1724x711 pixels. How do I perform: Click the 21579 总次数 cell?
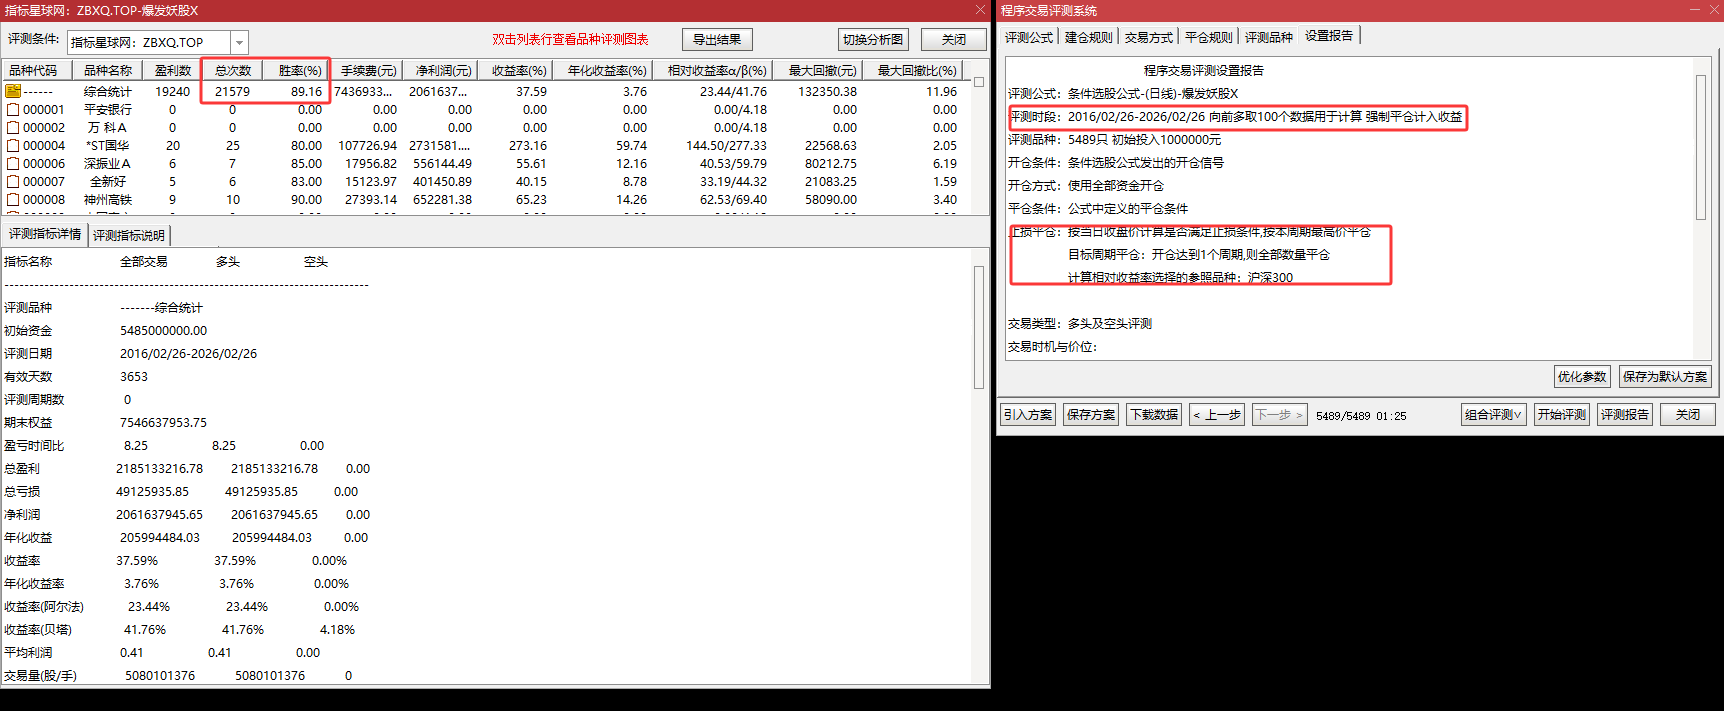(x=232, y=91)
